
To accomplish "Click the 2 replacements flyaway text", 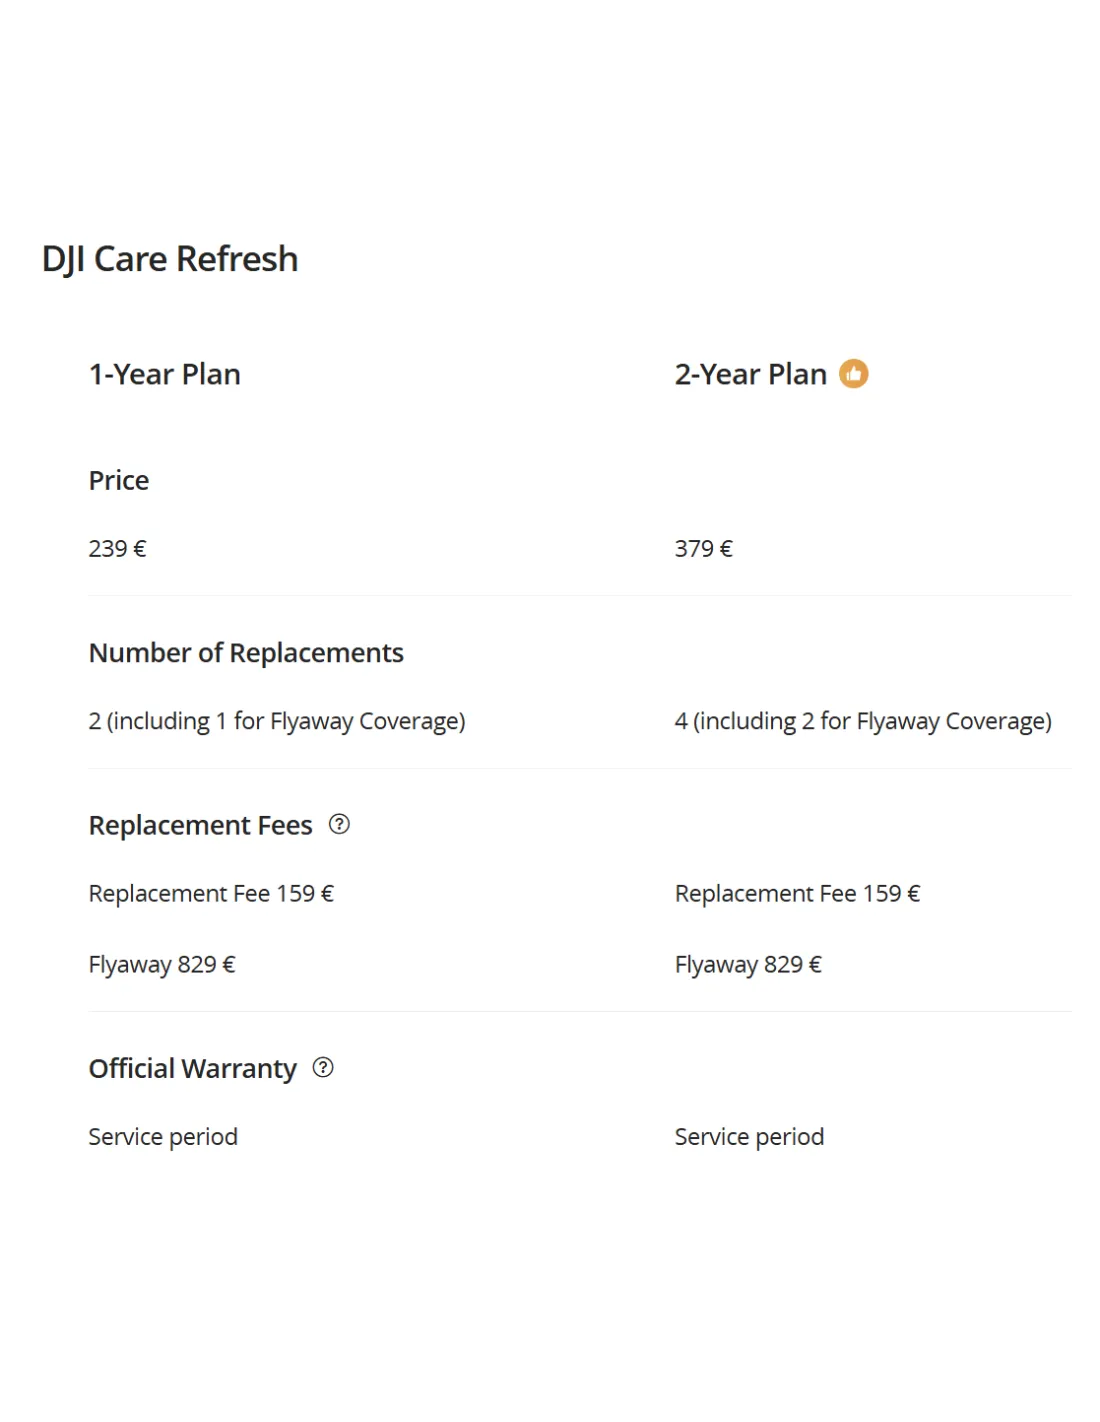I will pos(277,721).
